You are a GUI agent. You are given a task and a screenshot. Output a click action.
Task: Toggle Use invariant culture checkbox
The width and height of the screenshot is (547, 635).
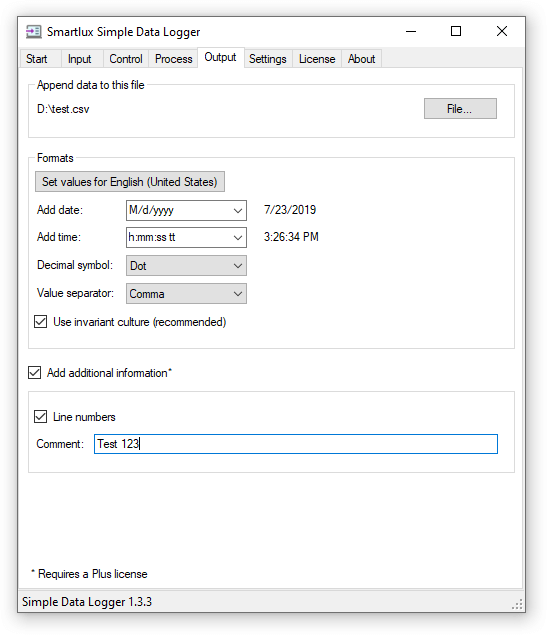click(40, 322)
